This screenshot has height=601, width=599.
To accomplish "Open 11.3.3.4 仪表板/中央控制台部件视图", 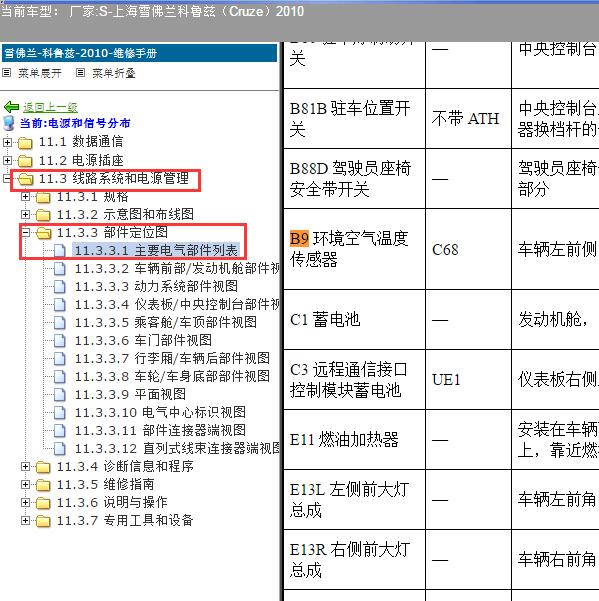I will click(177, 305).
